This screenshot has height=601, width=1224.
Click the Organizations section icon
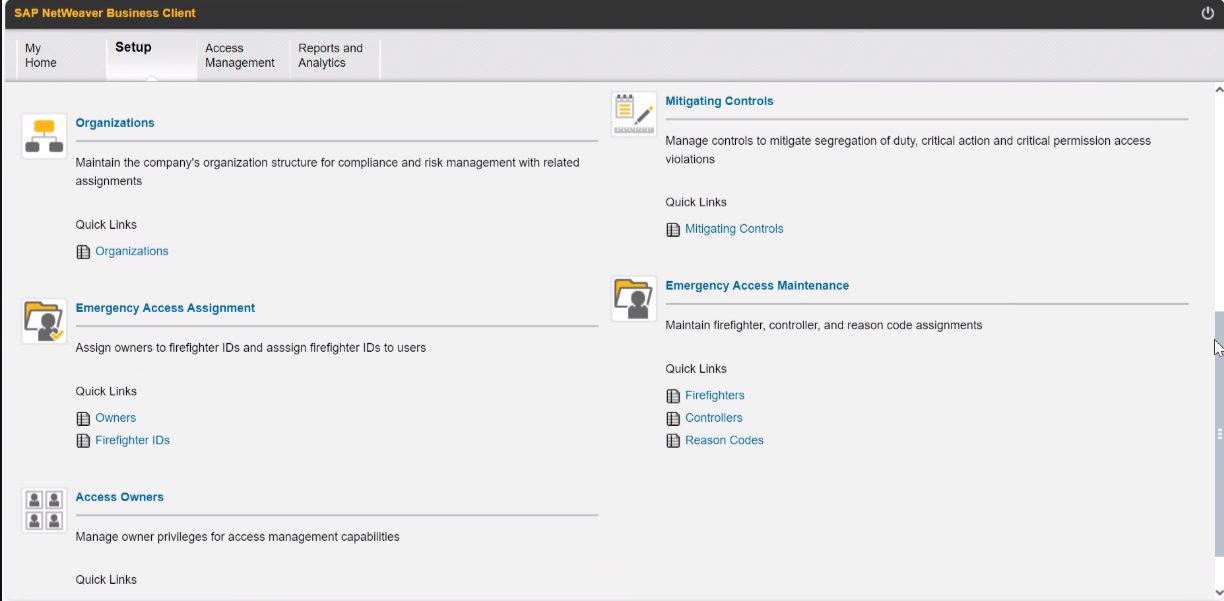point(44,136)
